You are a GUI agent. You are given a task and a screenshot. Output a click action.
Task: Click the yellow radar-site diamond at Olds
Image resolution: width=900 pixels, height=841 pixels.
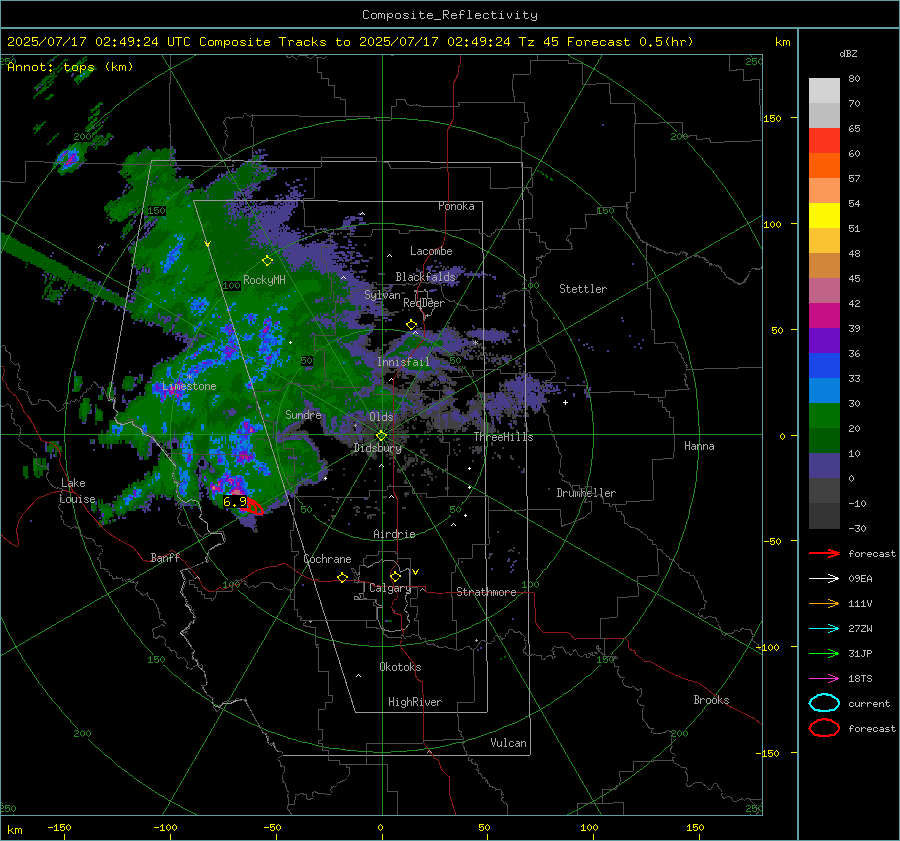(x=381, y=436)
